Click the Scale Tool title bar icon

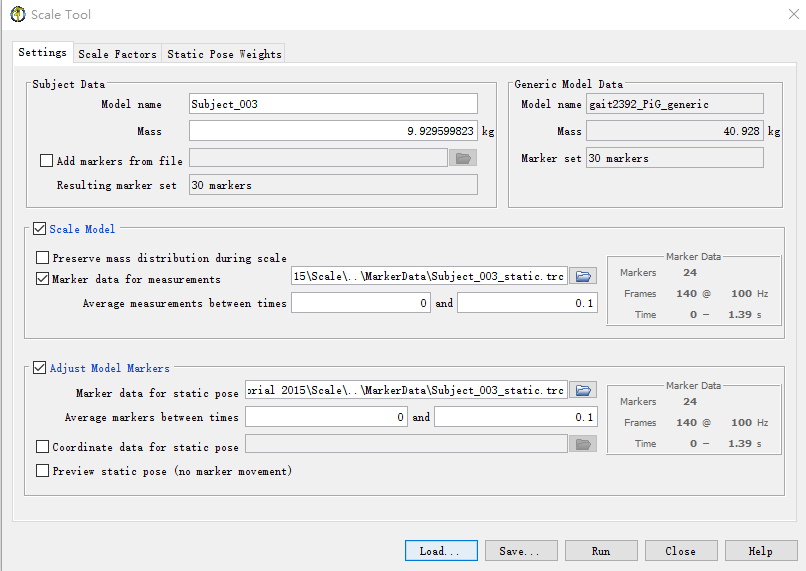tap(18, 15)
